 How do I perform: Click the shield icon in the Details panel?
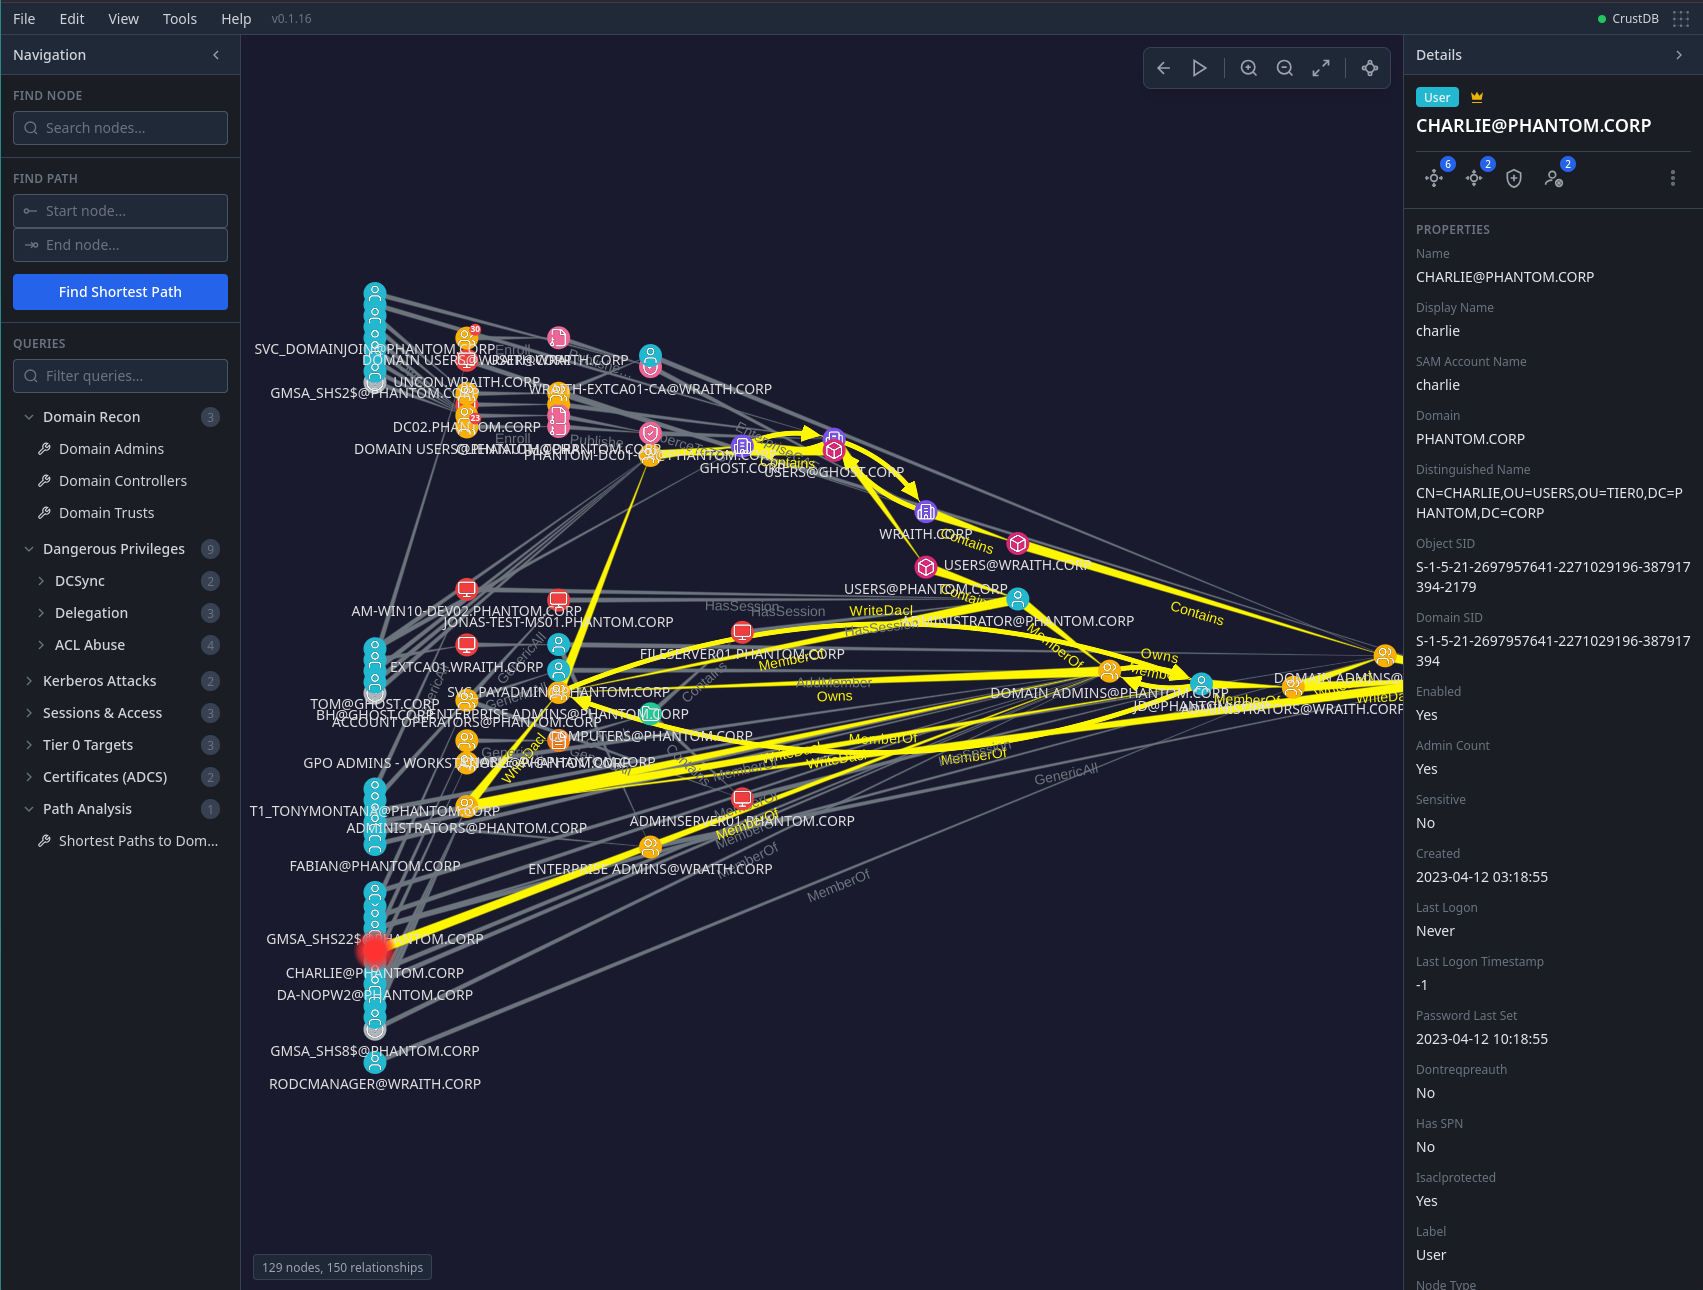point(1513,178)
